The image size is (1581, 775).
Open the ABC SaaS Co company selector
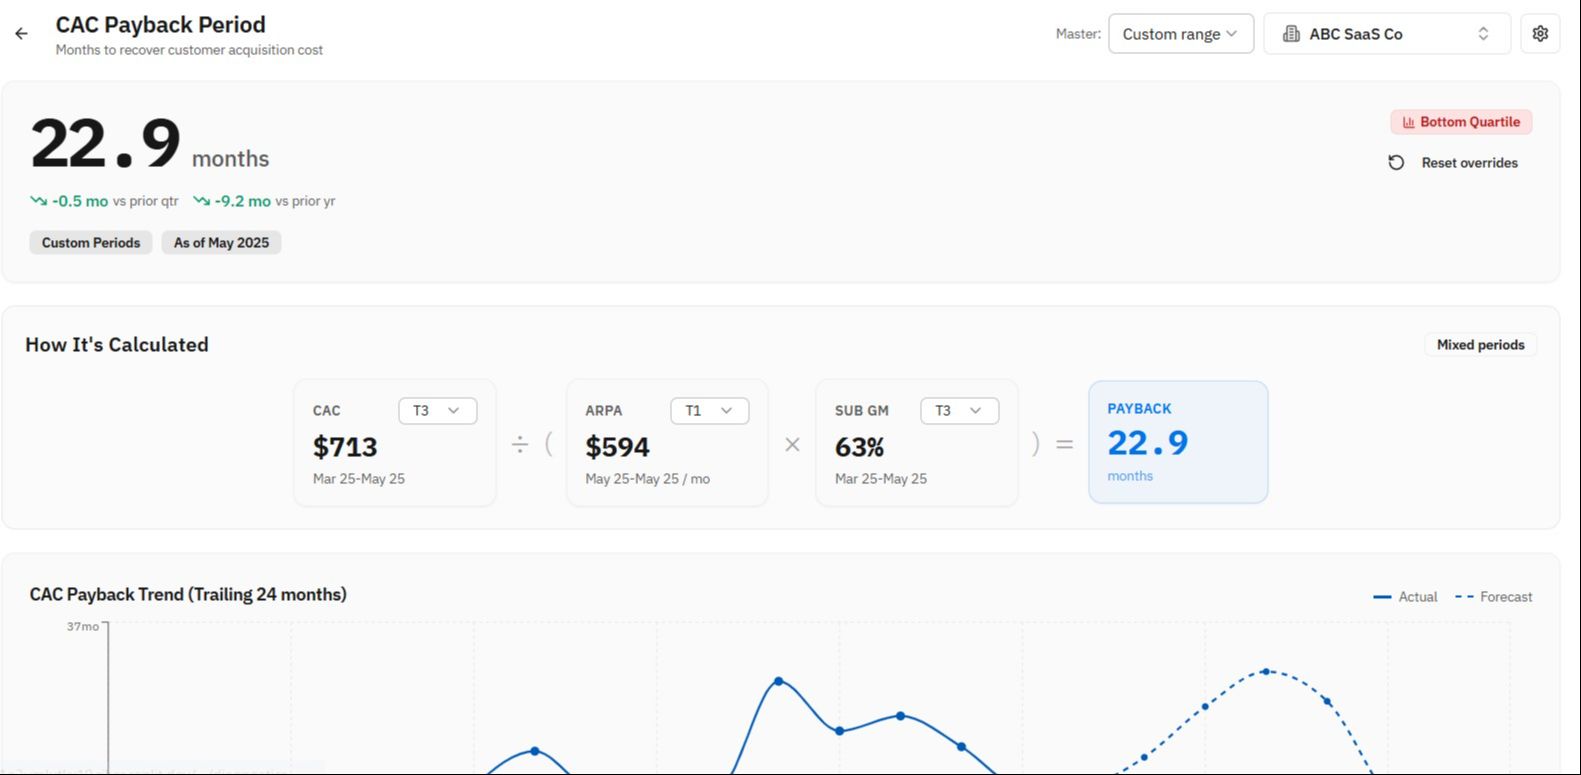1386,34
